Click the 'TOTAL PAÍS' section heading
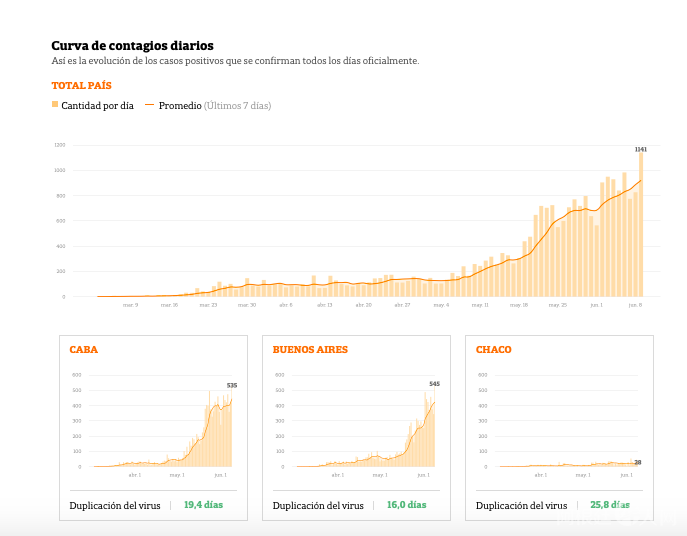Viewport: 687px width, 536px height. tap(81, 86)
